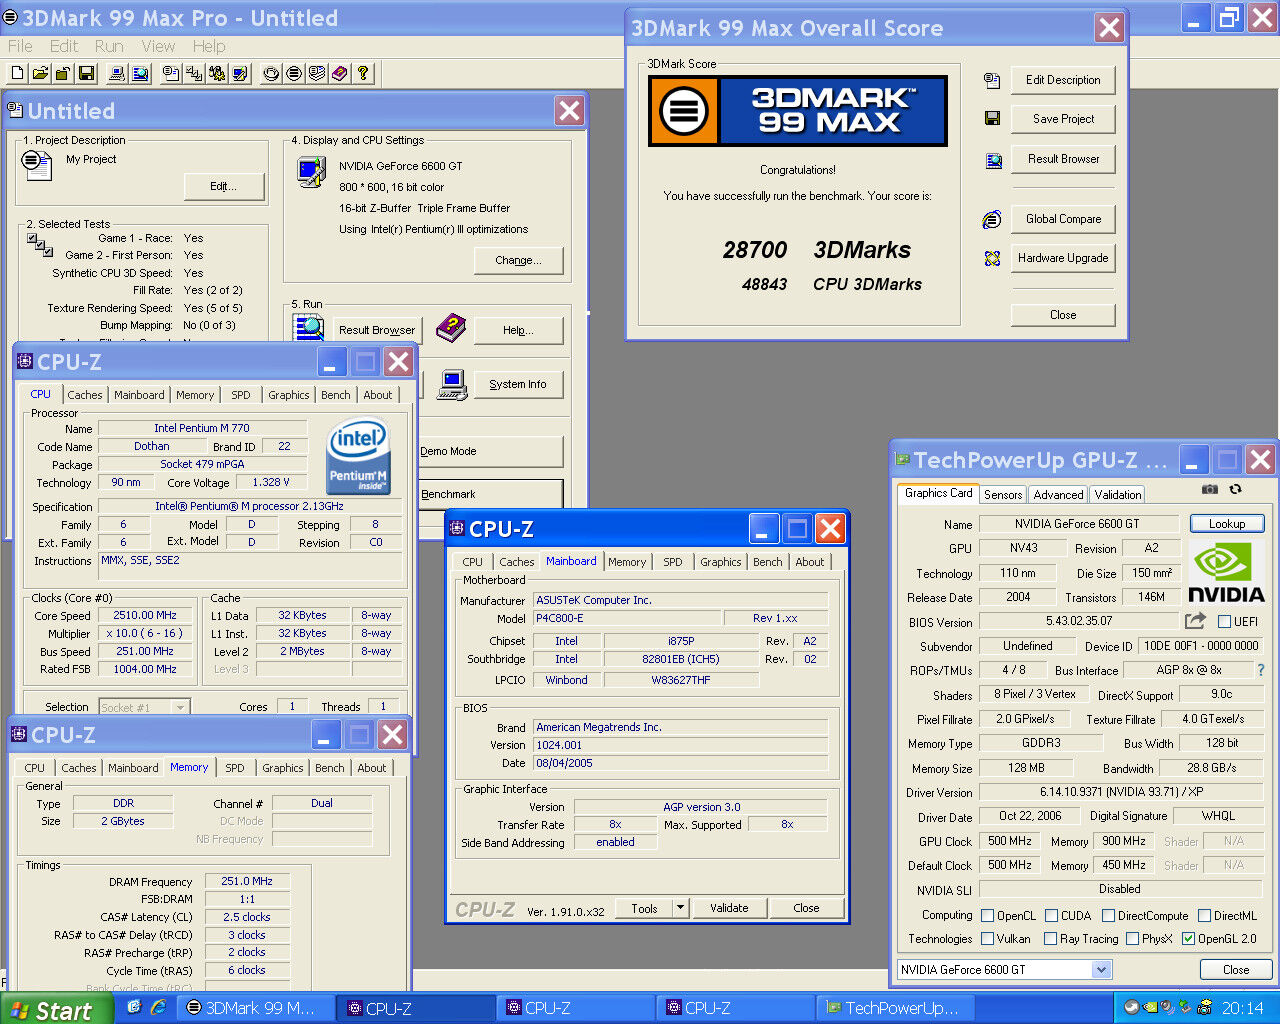Click the Edit Description button

(1063, 80)
